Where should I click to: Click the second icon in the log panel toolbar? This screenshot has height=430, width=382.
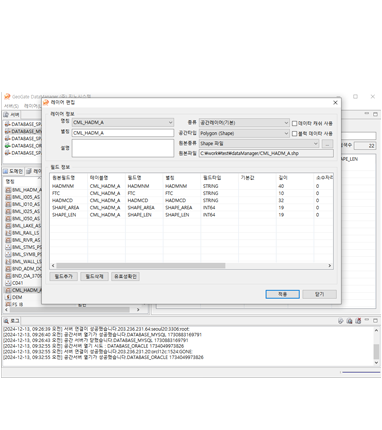click(x=349, y=321)
